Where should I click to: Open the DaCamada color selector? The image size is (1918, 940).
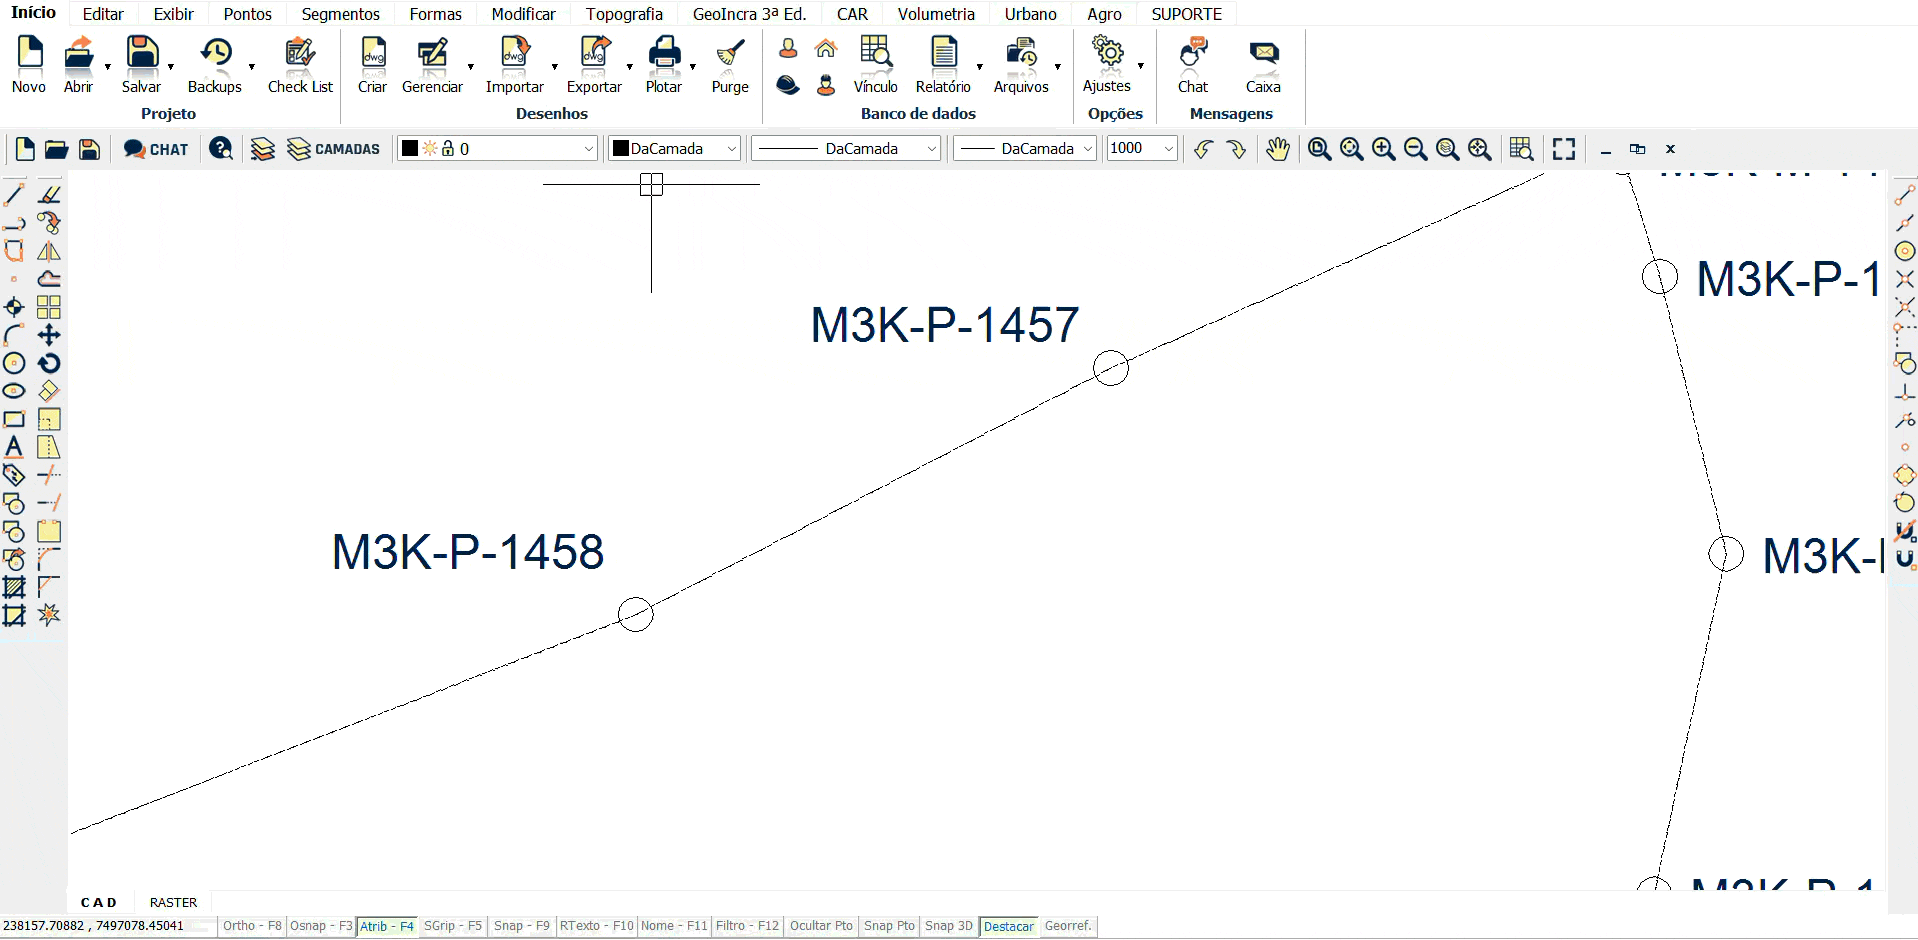[x=675, y=149]
